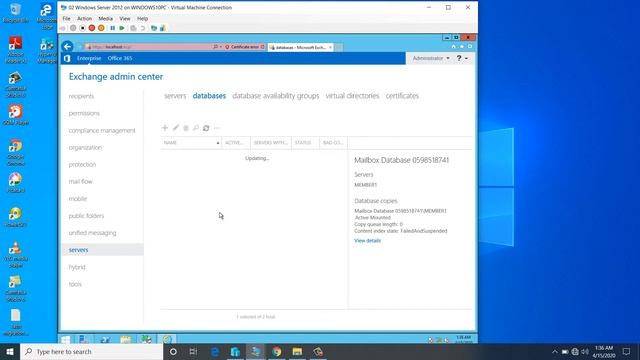
Task: Open organization in the left navigation
Action: pyautogui.click(x=85, y=148)
